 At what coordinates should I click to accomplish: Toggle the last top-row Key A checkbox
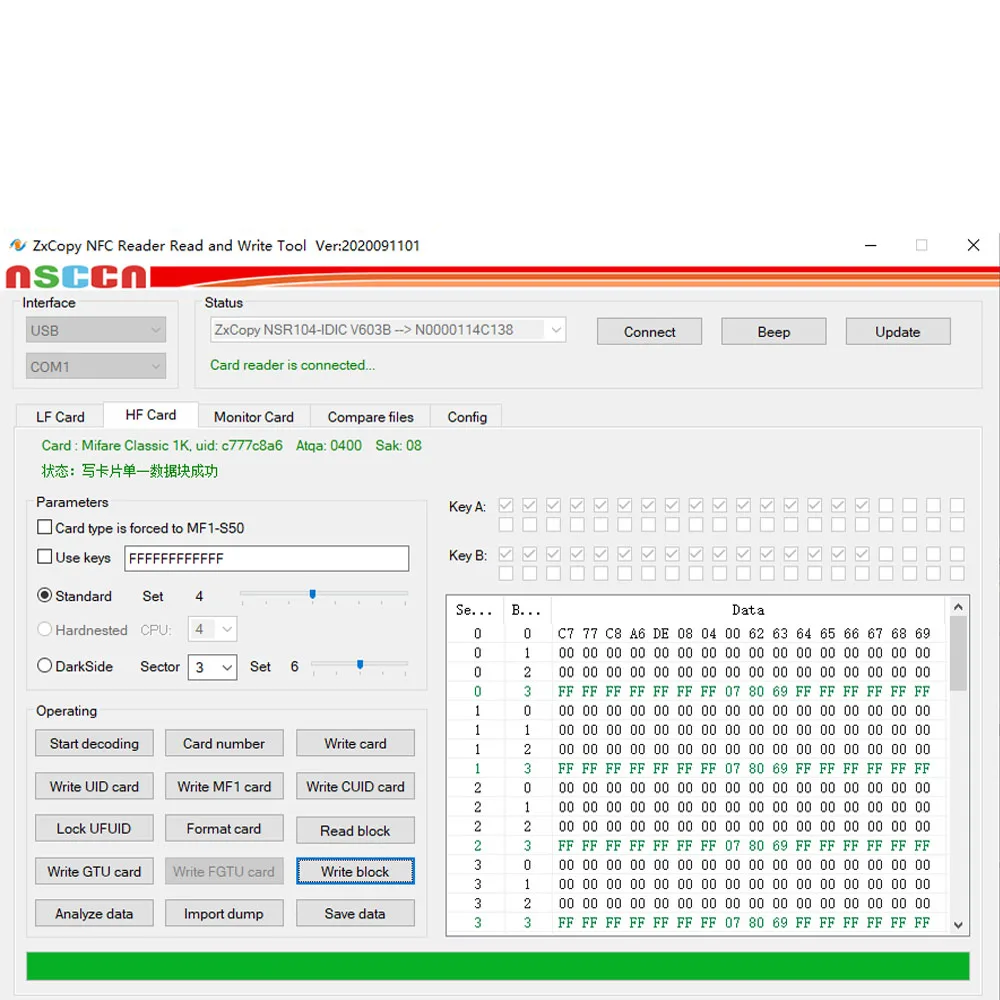[x=957, y=505]
